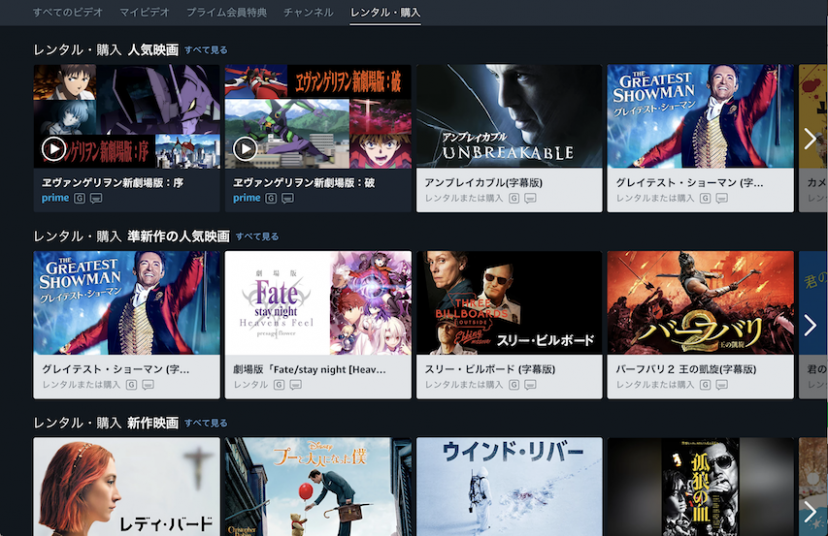828x536 pixels.
Task: Open レディ・バード movie thumbnail
Action: [x=127, y=486]
